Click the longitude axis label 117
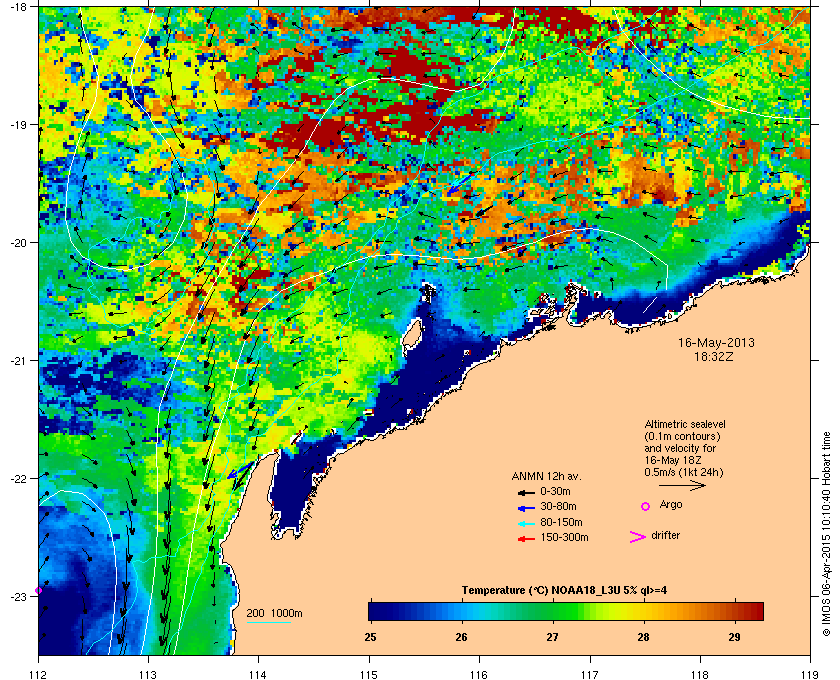Viewport: 840px width, 680px height. [x=589, y=674]
